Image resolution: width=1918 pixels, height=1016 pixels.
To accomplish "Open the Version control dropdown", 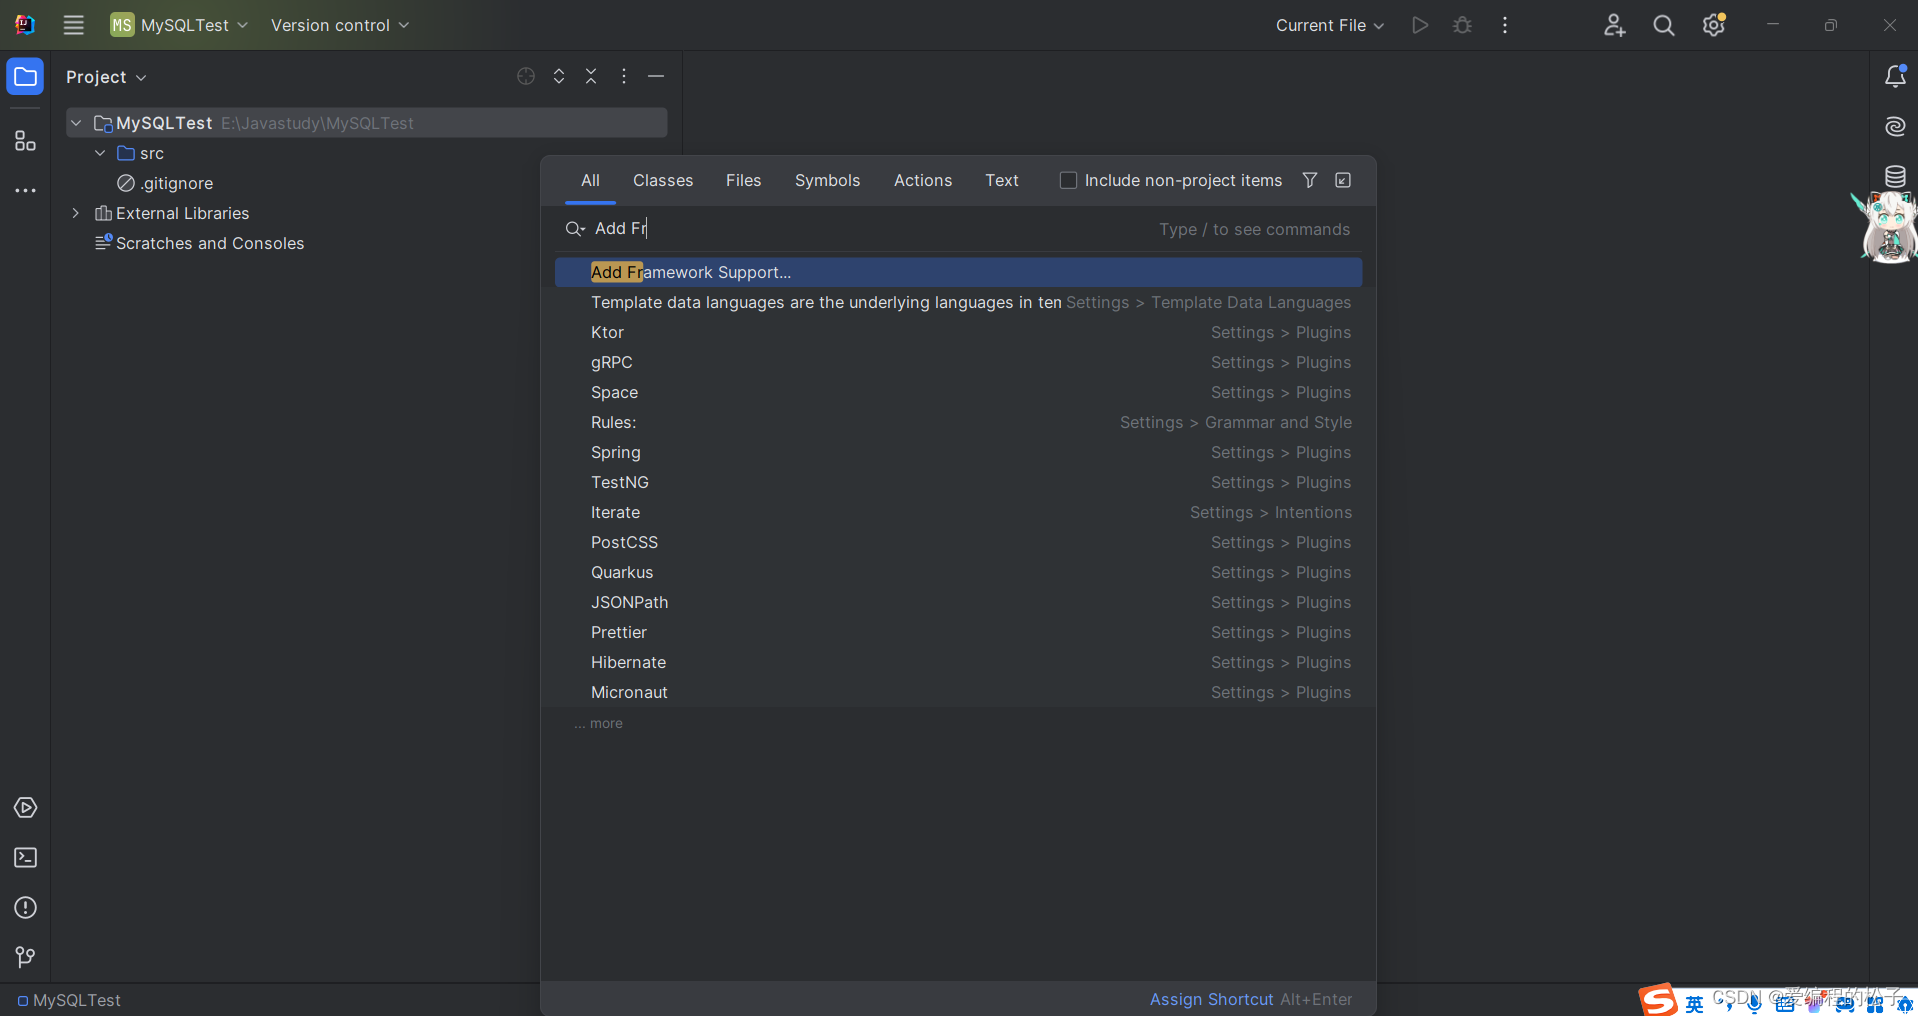I will pyautogui.click(x=340, y=25).
